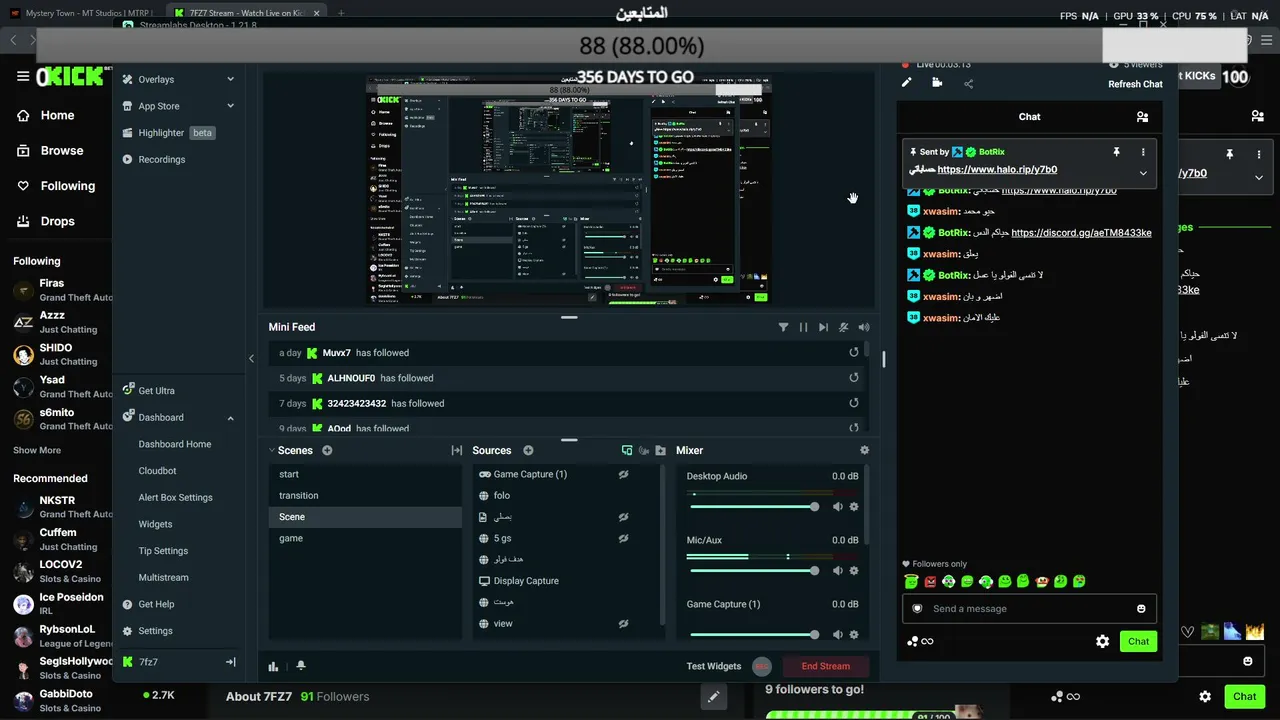The height and width of the screenshot is (720, 1280).
Task: Click green Chat send button in Streamlabs chat
Action: click(1138, 642)
